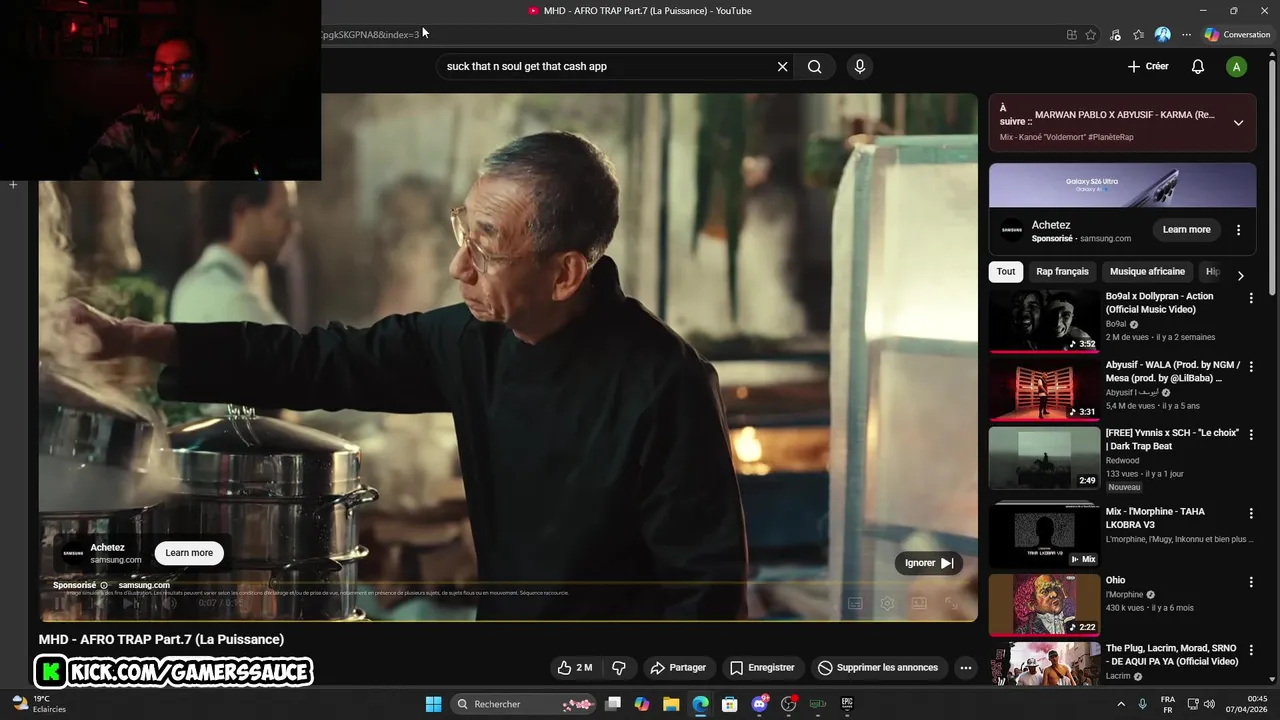Open options menu of sidebar Samsung ad

coord(1238,230)
